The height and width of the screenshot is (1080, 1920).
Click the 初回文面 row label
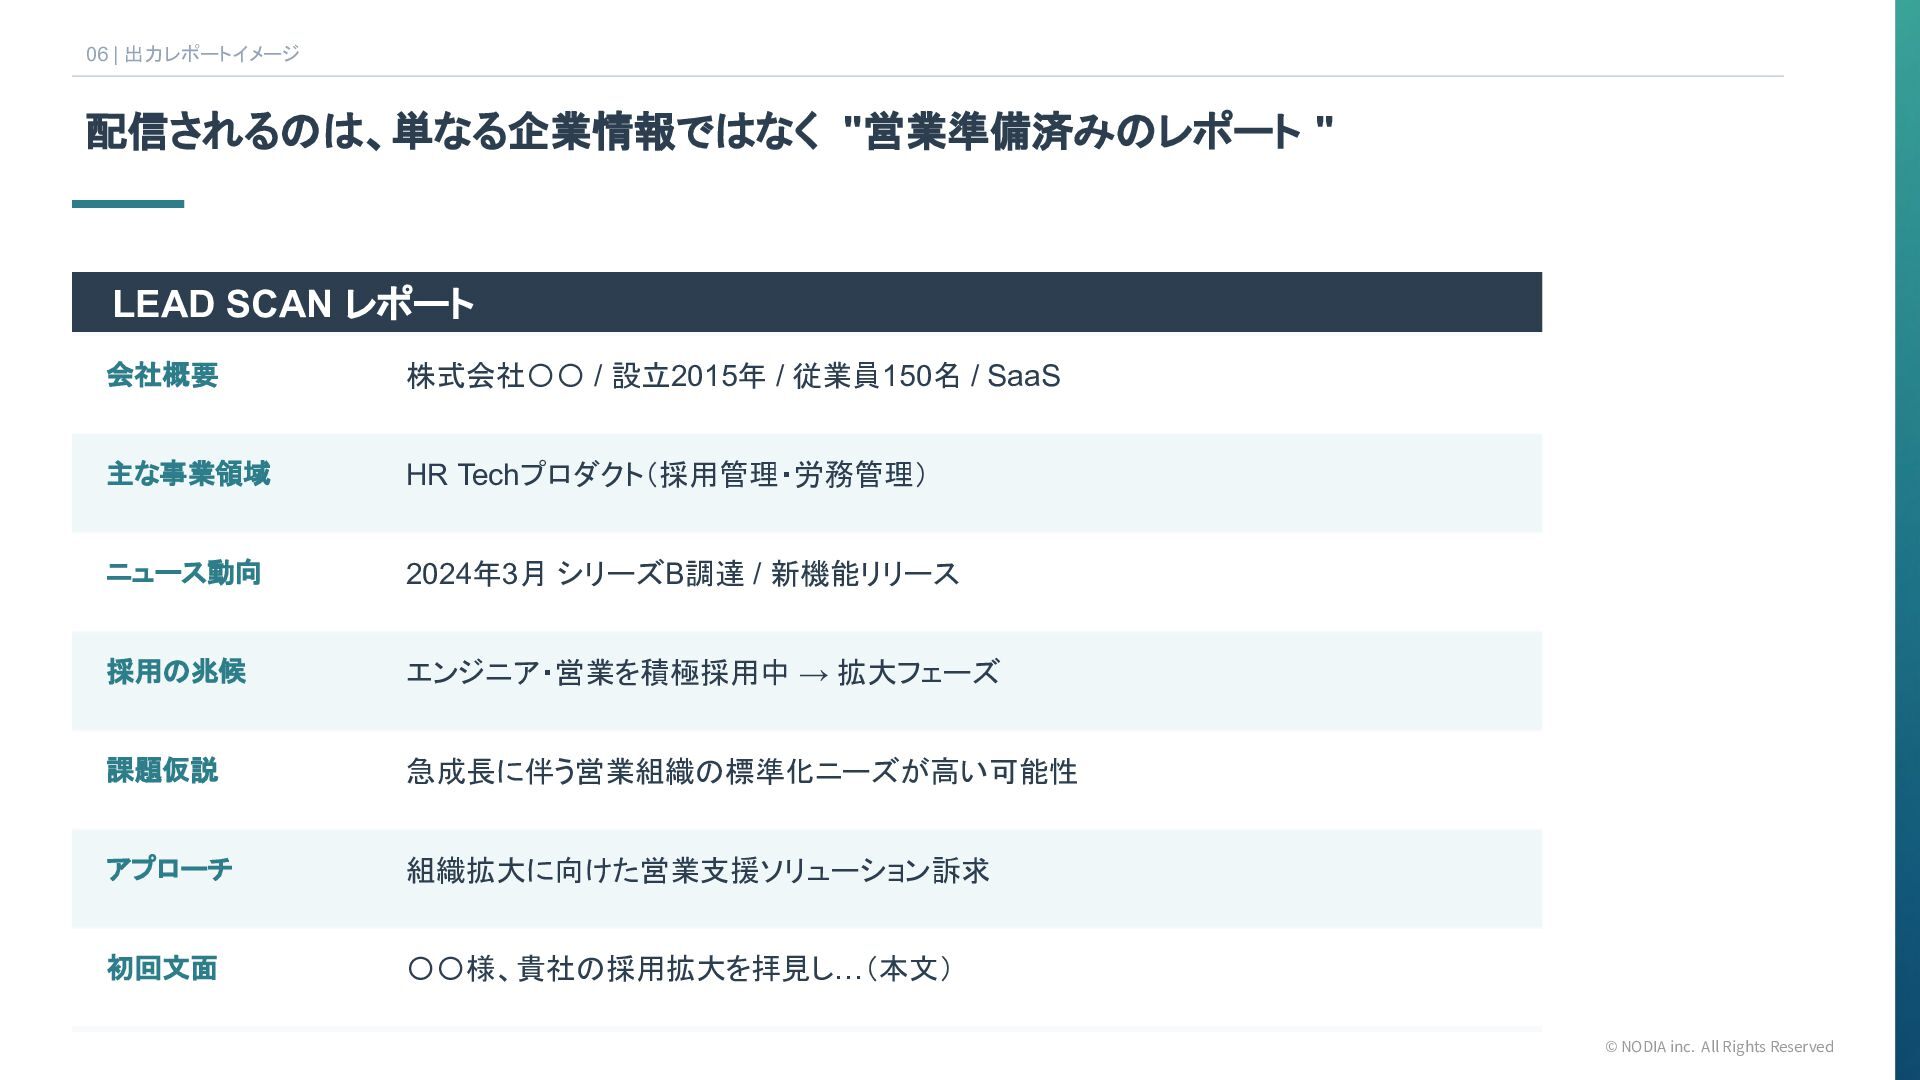pos(162,968)
